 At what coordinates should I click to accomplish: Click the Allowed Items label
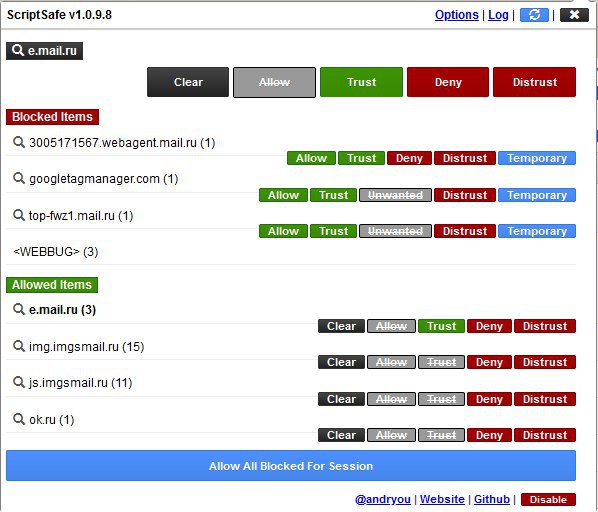[x=52, y=285]
